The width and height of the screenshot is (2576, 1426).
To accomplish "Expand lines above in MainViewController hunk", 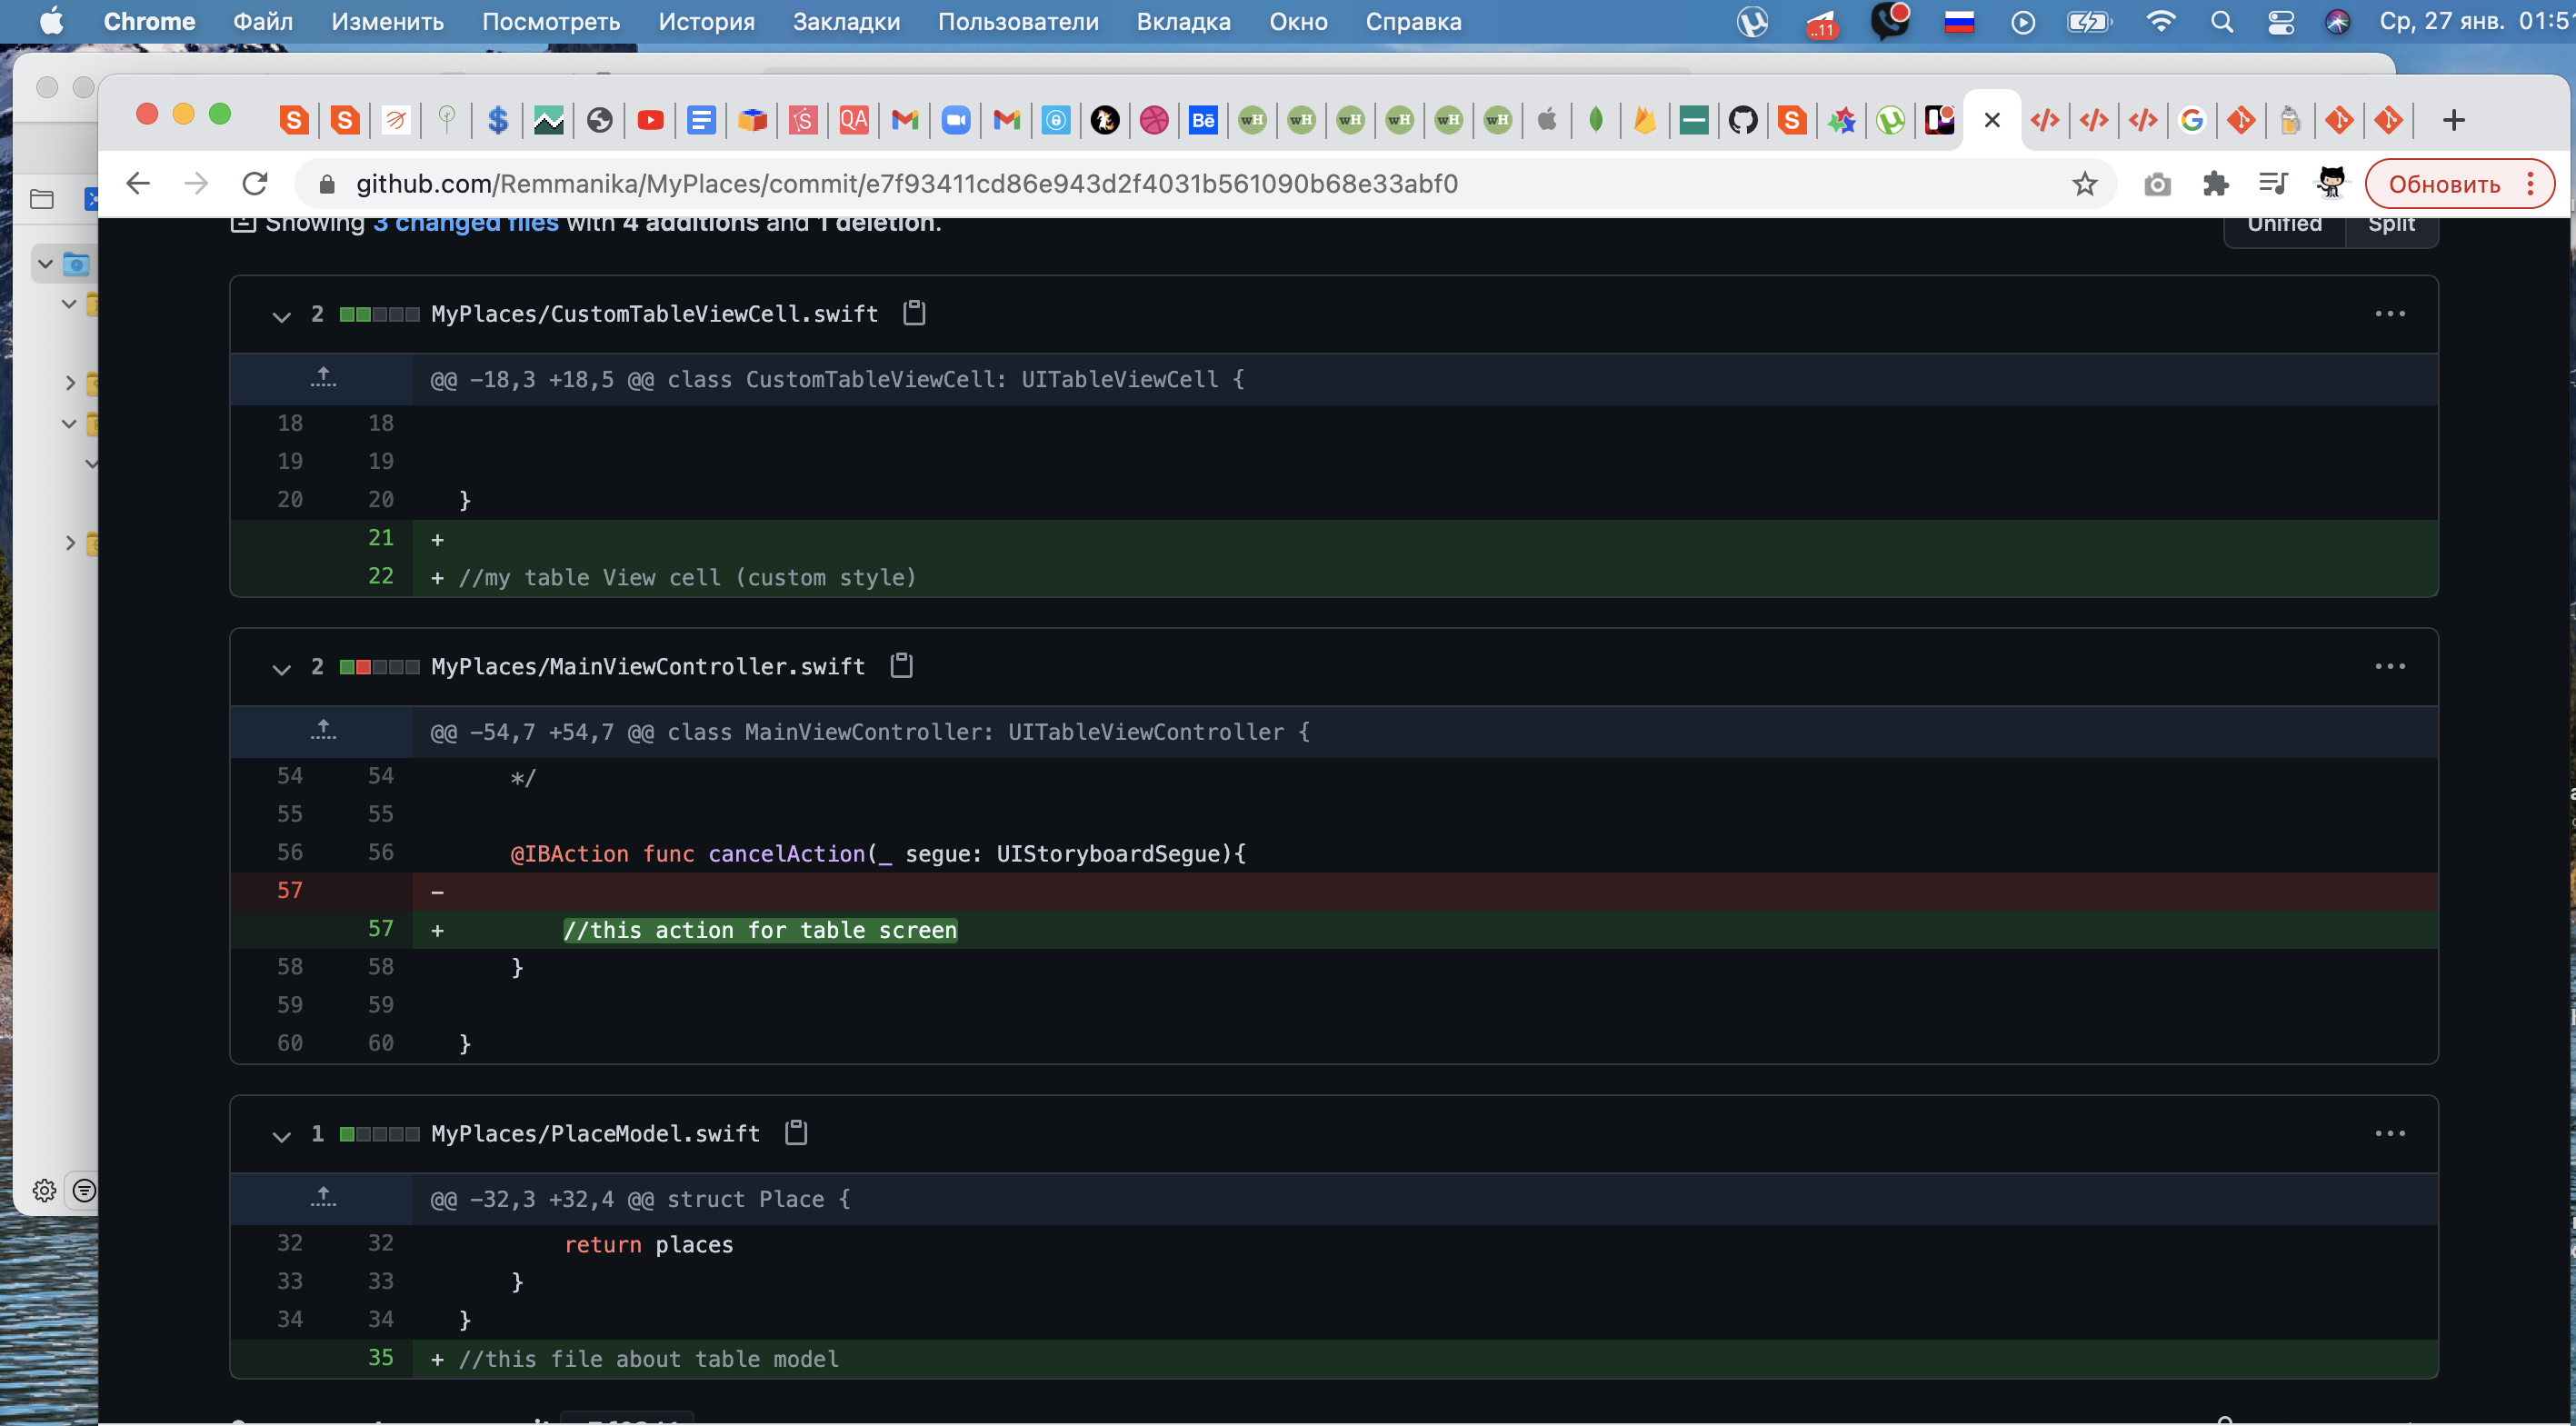I will coord(322,731).
